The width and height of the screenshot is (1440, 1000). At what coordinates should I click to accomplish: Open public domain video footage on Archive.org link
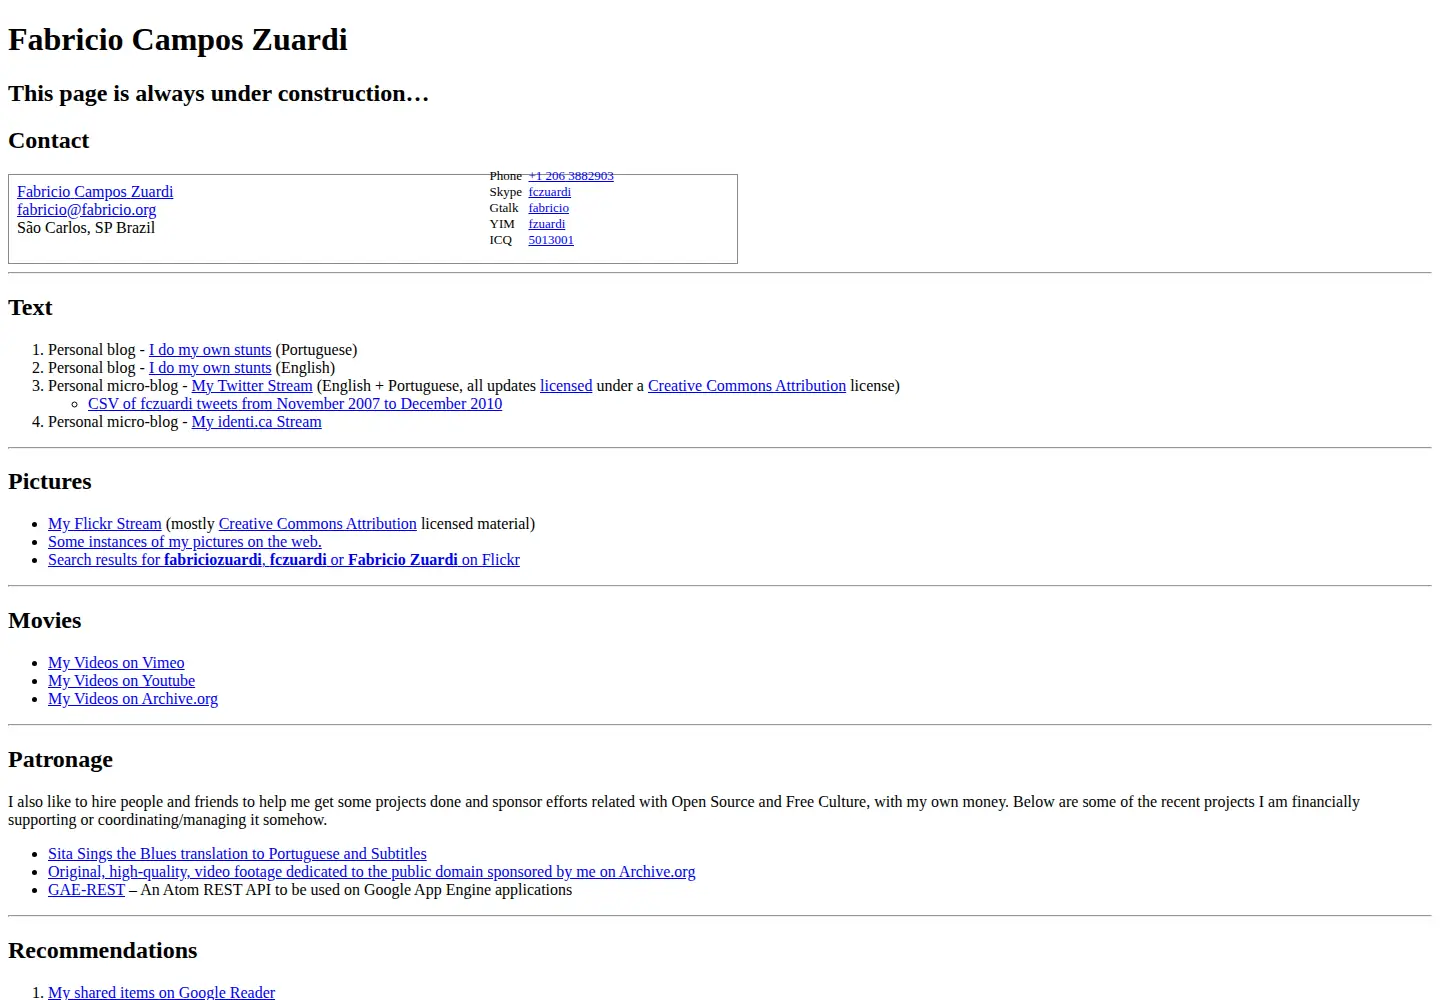coord(372,872)
